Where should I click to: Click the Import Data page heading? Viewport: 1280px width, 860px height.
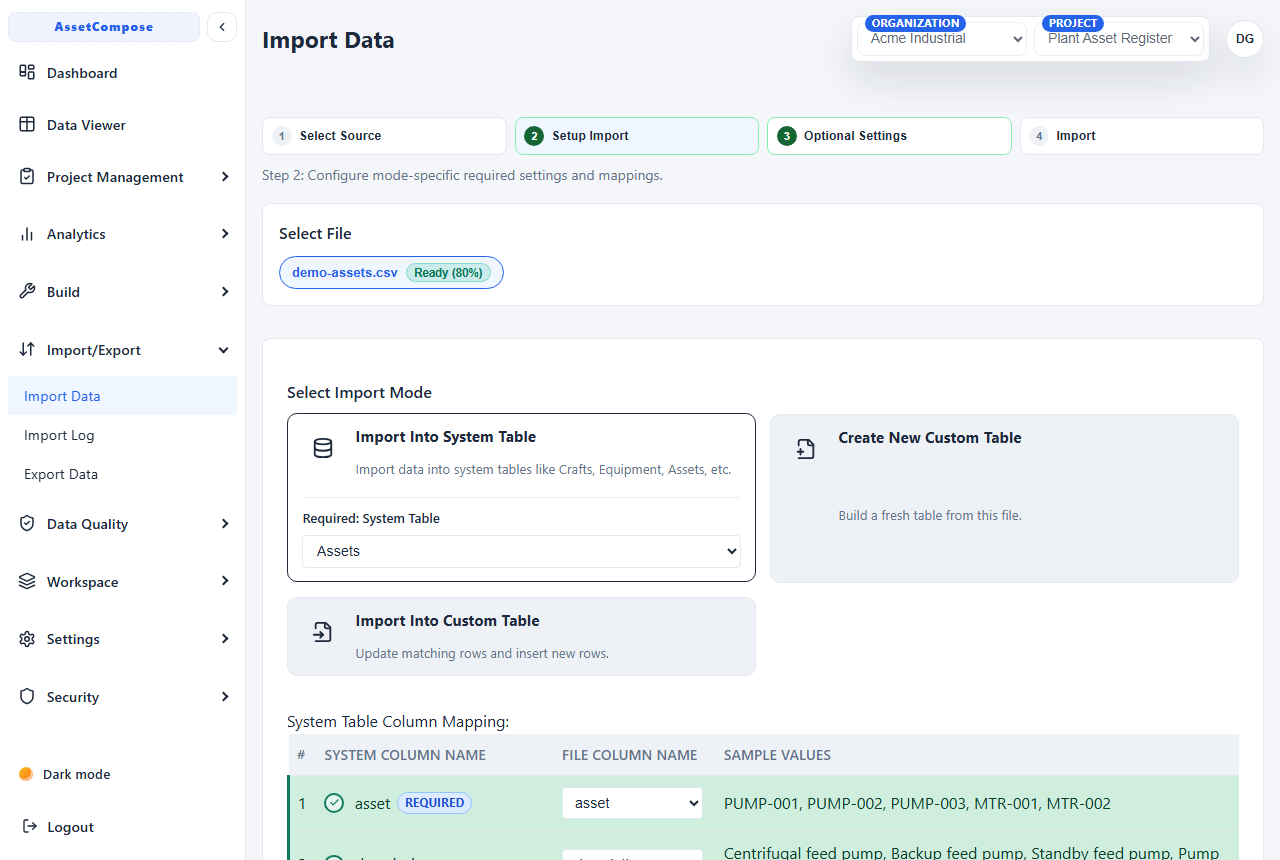tap(328, 40)
